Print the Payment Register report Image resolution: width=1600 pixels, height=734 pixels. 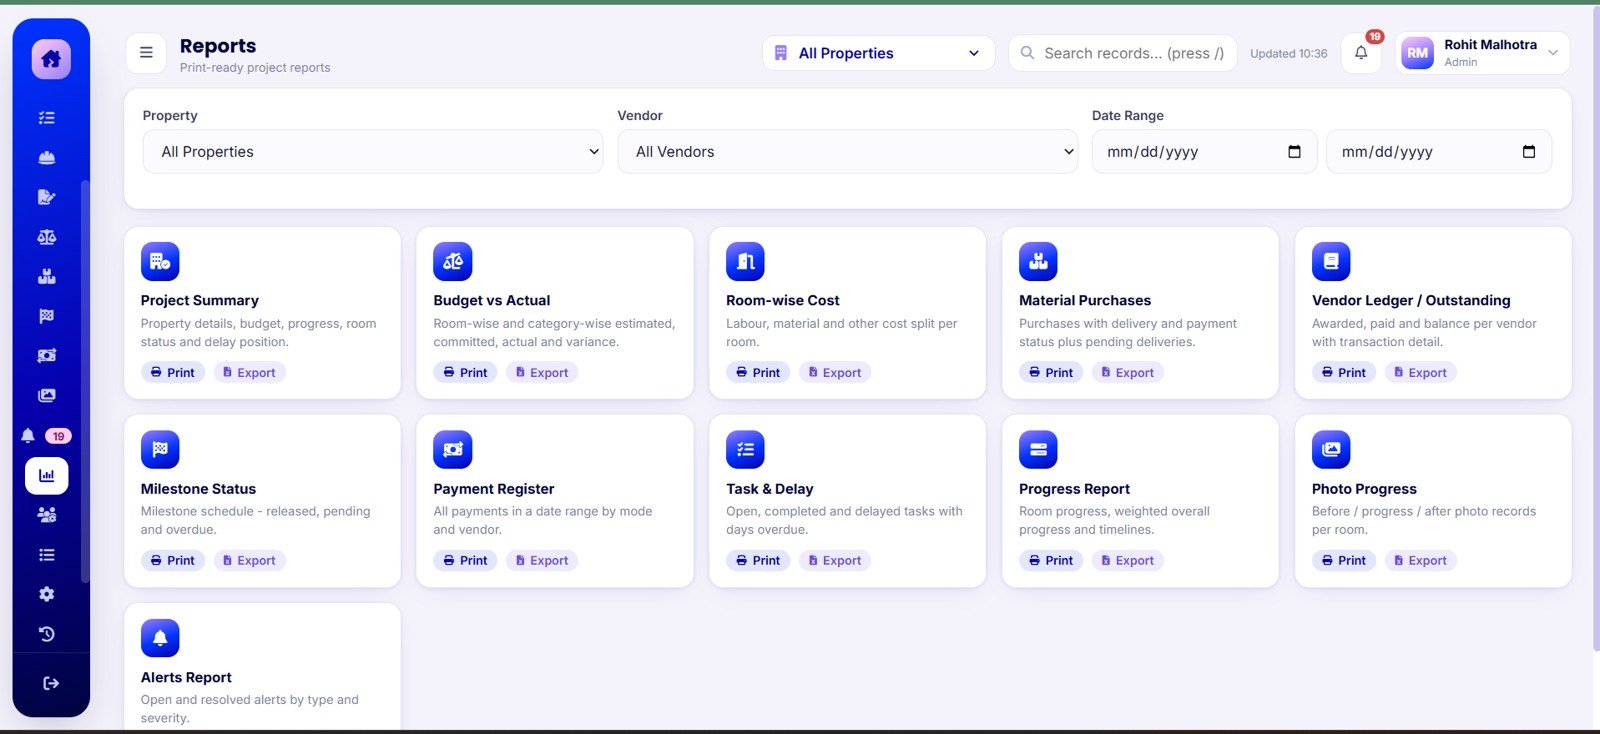pyautogui.click(x=466, y=561)
